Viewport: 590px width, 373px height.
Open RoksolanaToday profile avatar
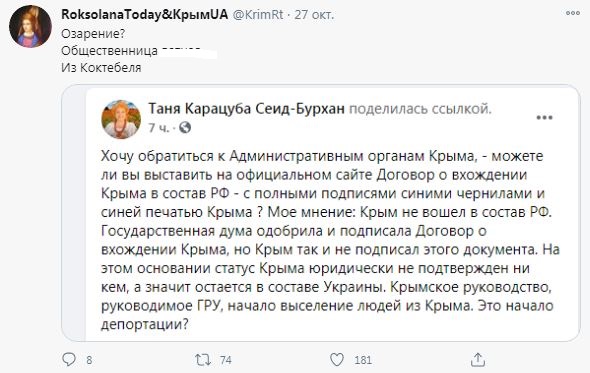[30, 26]
